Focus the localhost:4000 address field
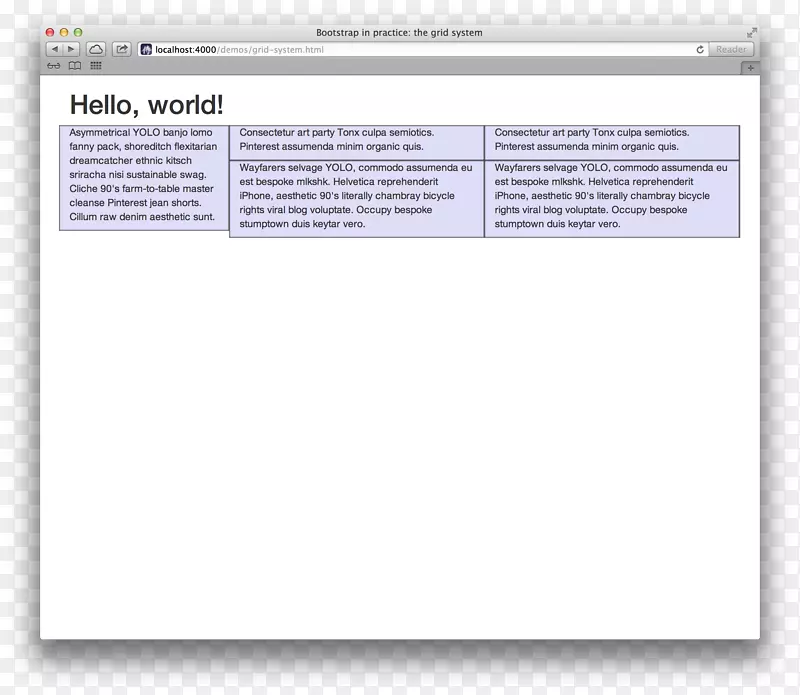 (x=423, y=49)
